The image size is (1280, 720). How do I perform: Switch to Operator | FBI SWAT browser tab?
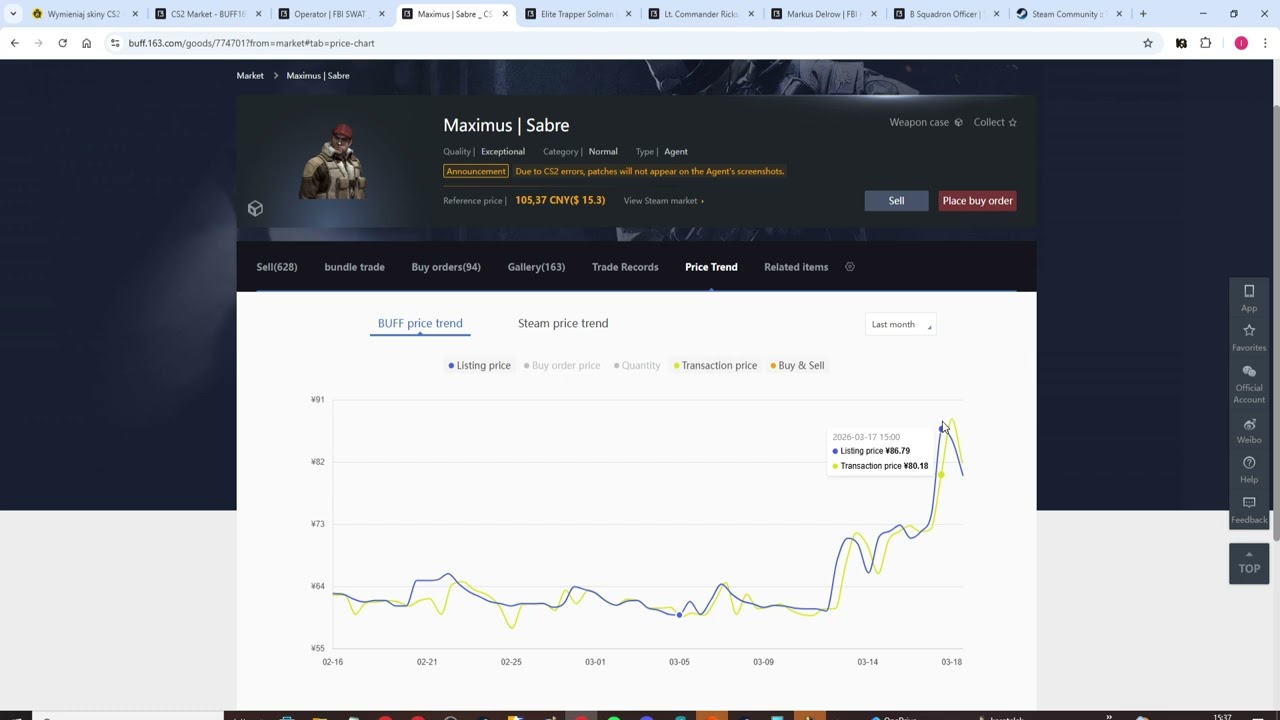point(330,14)
